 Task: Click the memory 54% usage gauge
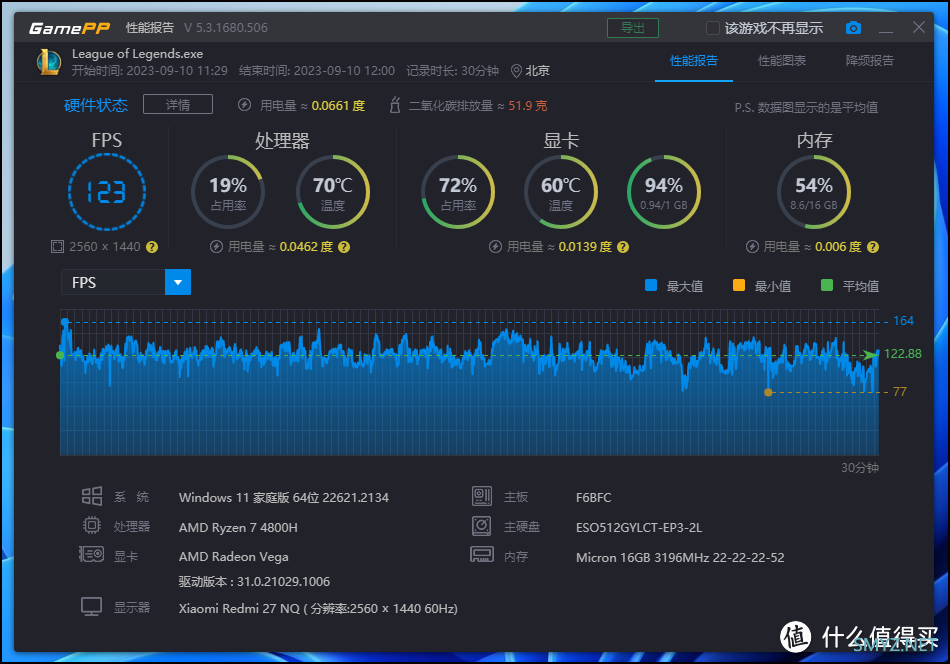(814, 192)
